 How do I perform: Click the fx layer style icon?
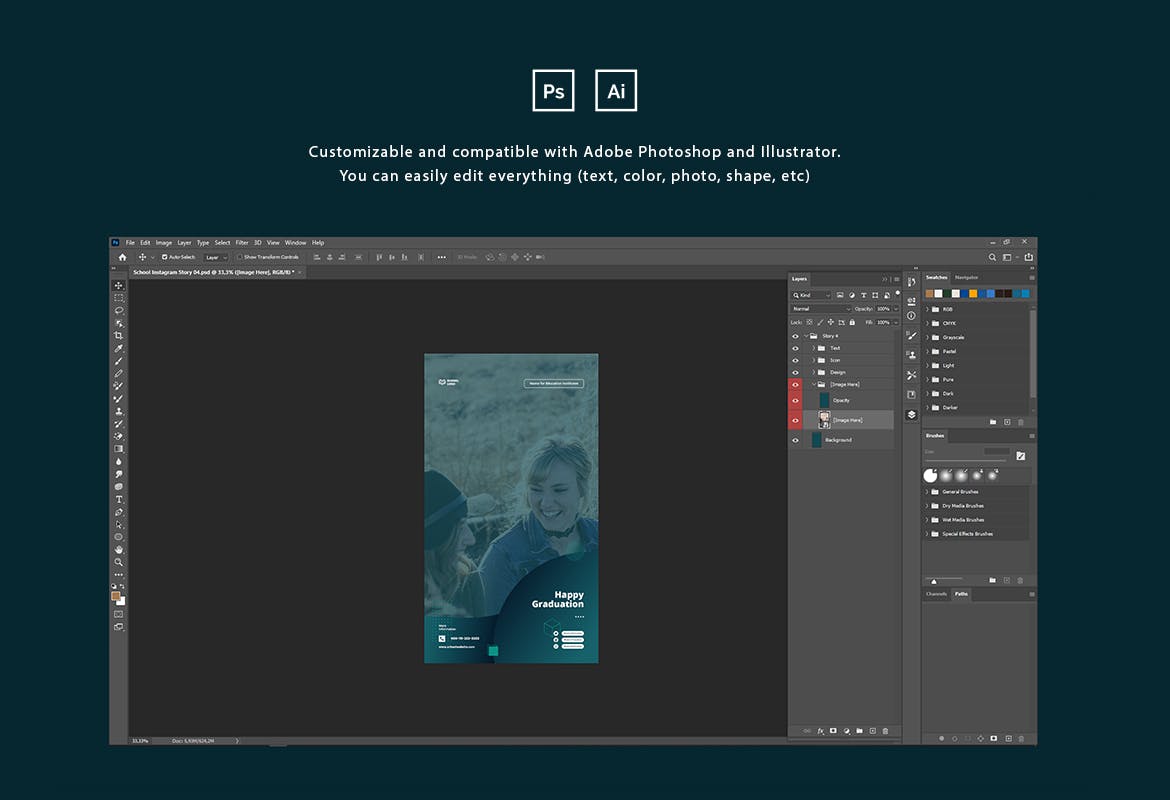coord(821,731)
